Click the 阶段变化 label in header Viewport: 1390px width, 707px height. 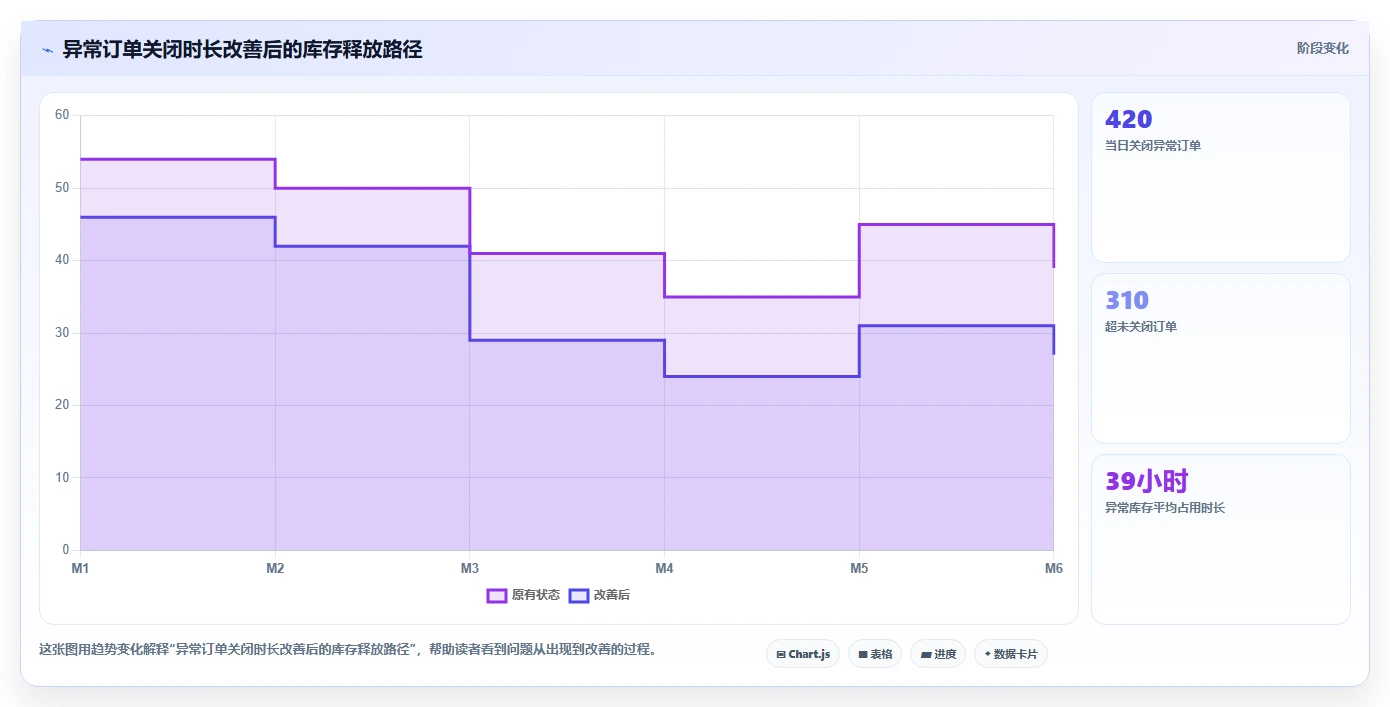(1322, 48)
